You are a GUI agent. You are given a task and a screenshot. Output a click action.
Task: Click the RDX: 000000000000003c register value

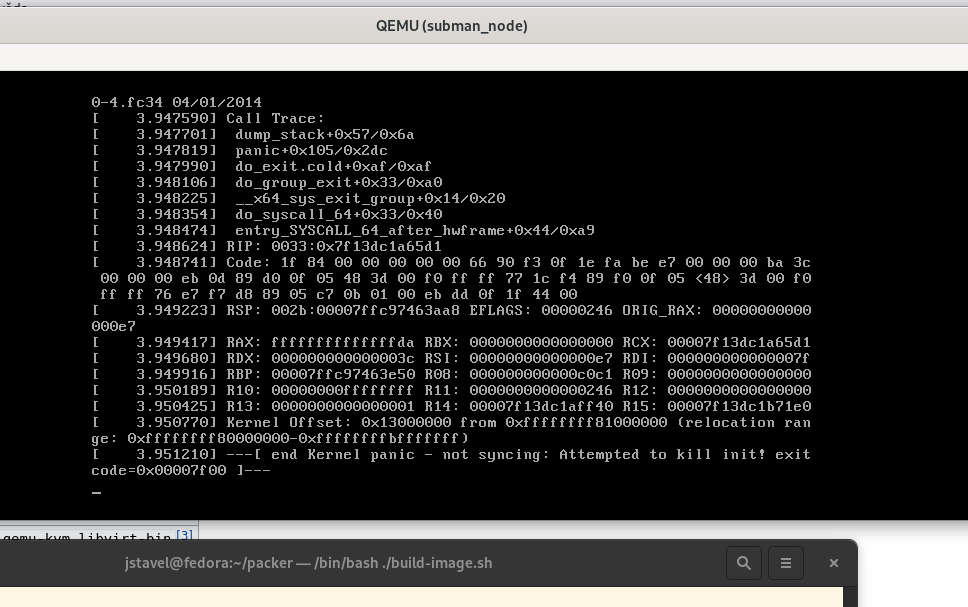point(320,359)
